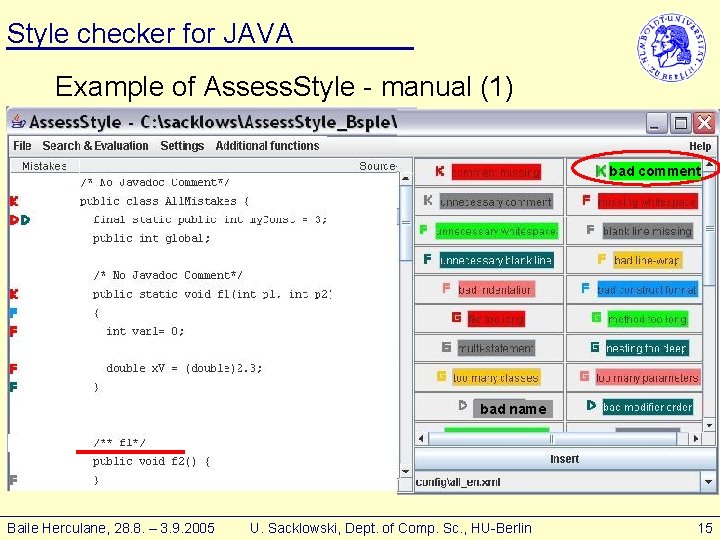The image size is (720, 540).
Task: Click horizontal scrollbar thumb under mistake buttons
Action: pyautogui.click(x=552, y=439)
